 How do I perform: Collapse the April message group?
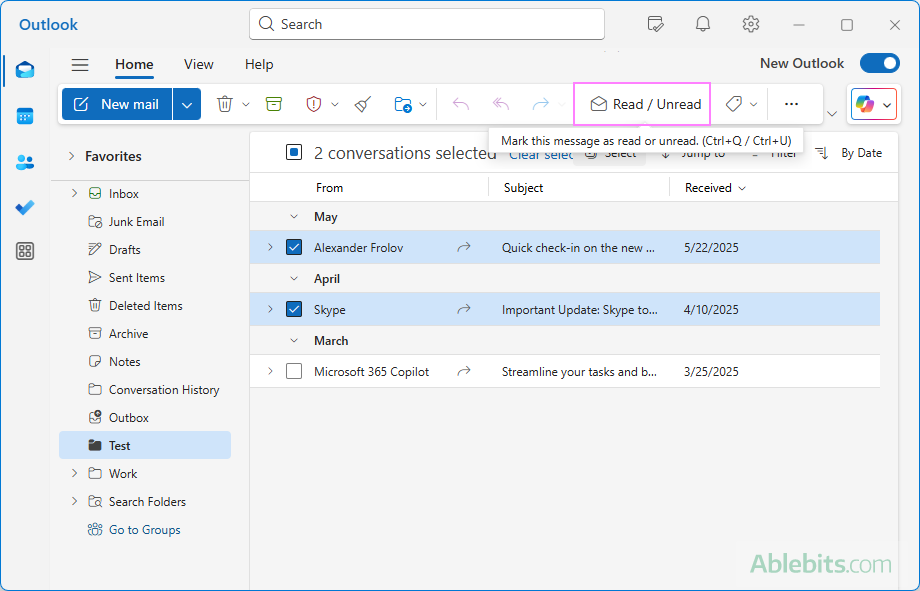click(294, 279)
